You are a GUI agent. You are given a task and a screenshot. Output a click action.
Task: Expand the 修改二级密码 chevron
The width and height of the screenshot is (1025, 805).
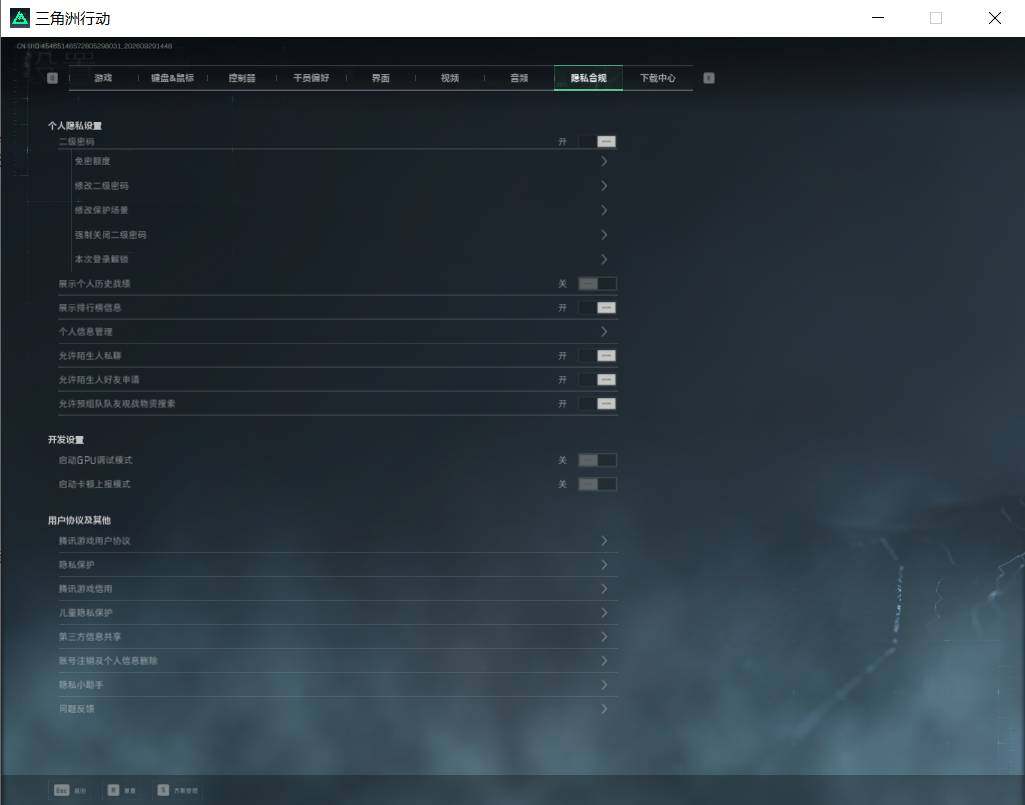604,186
